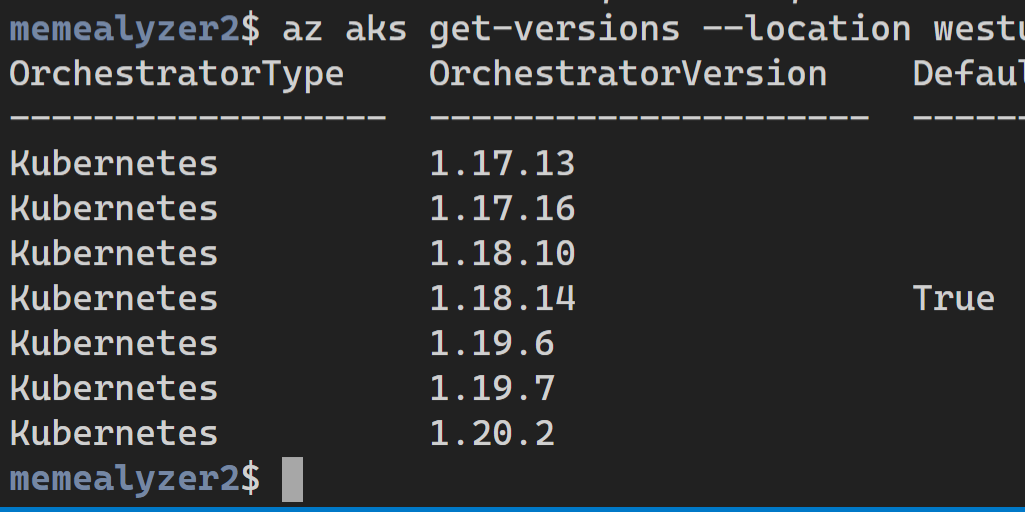Select the default version 1.18.14

click(x=502, y=299)
